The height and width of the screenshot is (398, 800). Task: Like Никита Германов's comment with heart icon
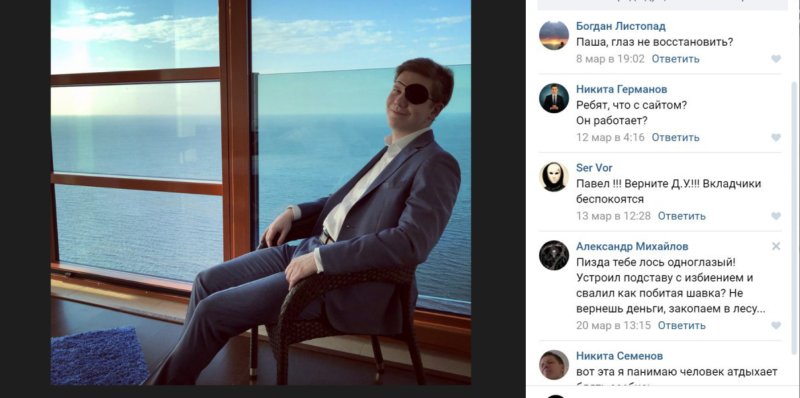click(776, 138)
